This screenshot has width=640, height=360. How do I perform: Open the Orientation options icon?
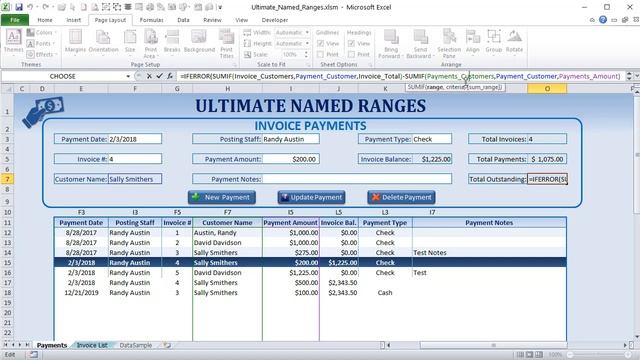[103, 37]
